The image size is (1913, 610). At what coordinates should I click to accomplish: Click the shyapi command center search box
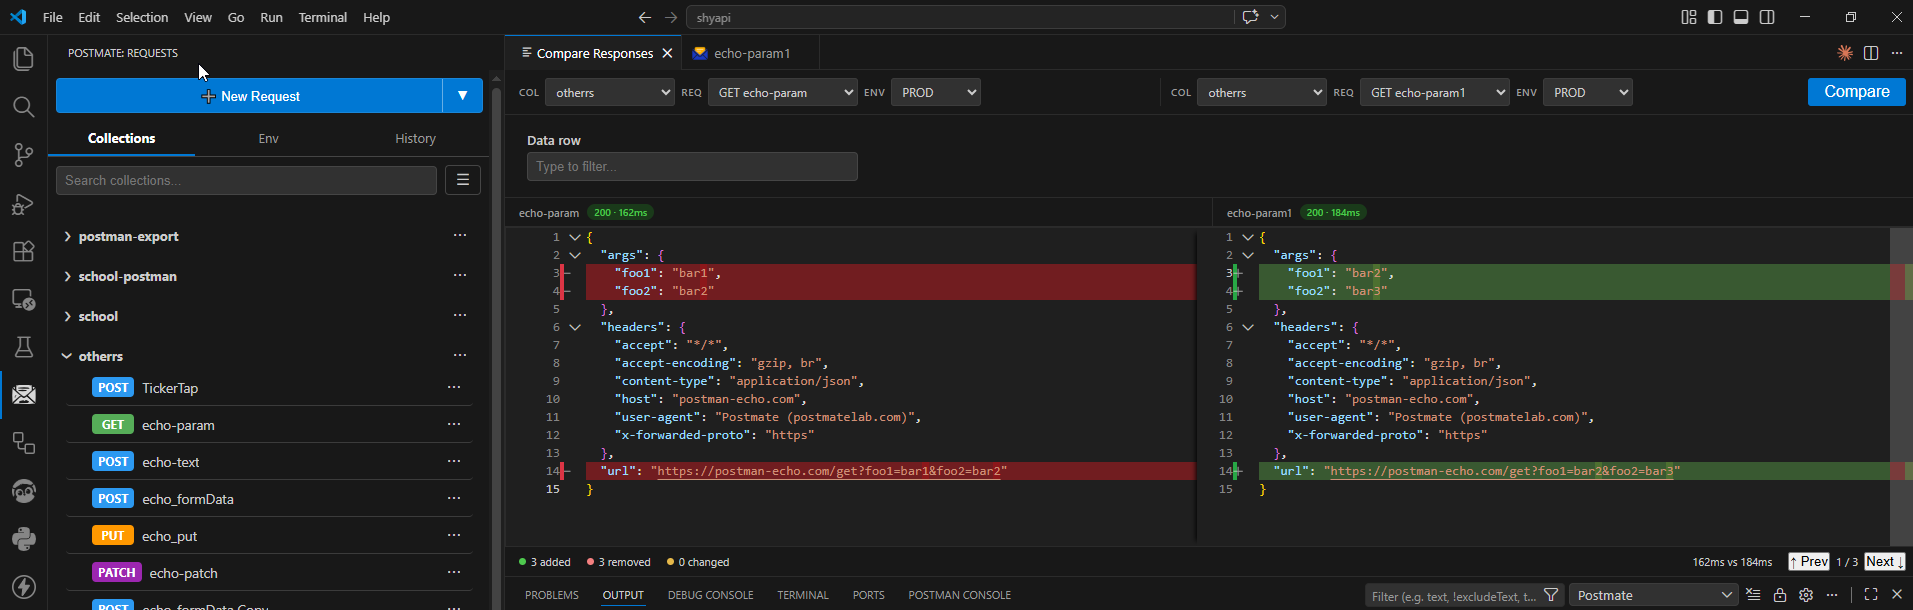point(961,17)
